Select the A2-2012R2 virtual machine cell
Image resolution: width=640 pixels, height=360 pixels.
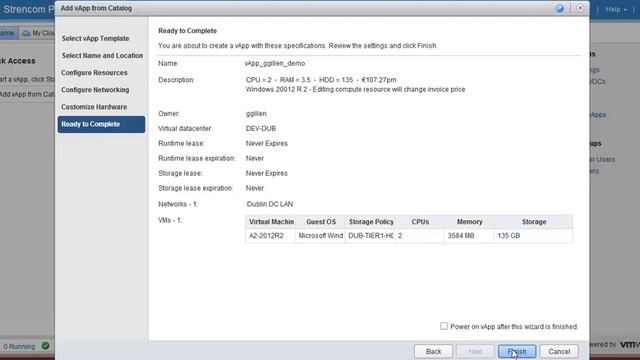pos(270,236)
